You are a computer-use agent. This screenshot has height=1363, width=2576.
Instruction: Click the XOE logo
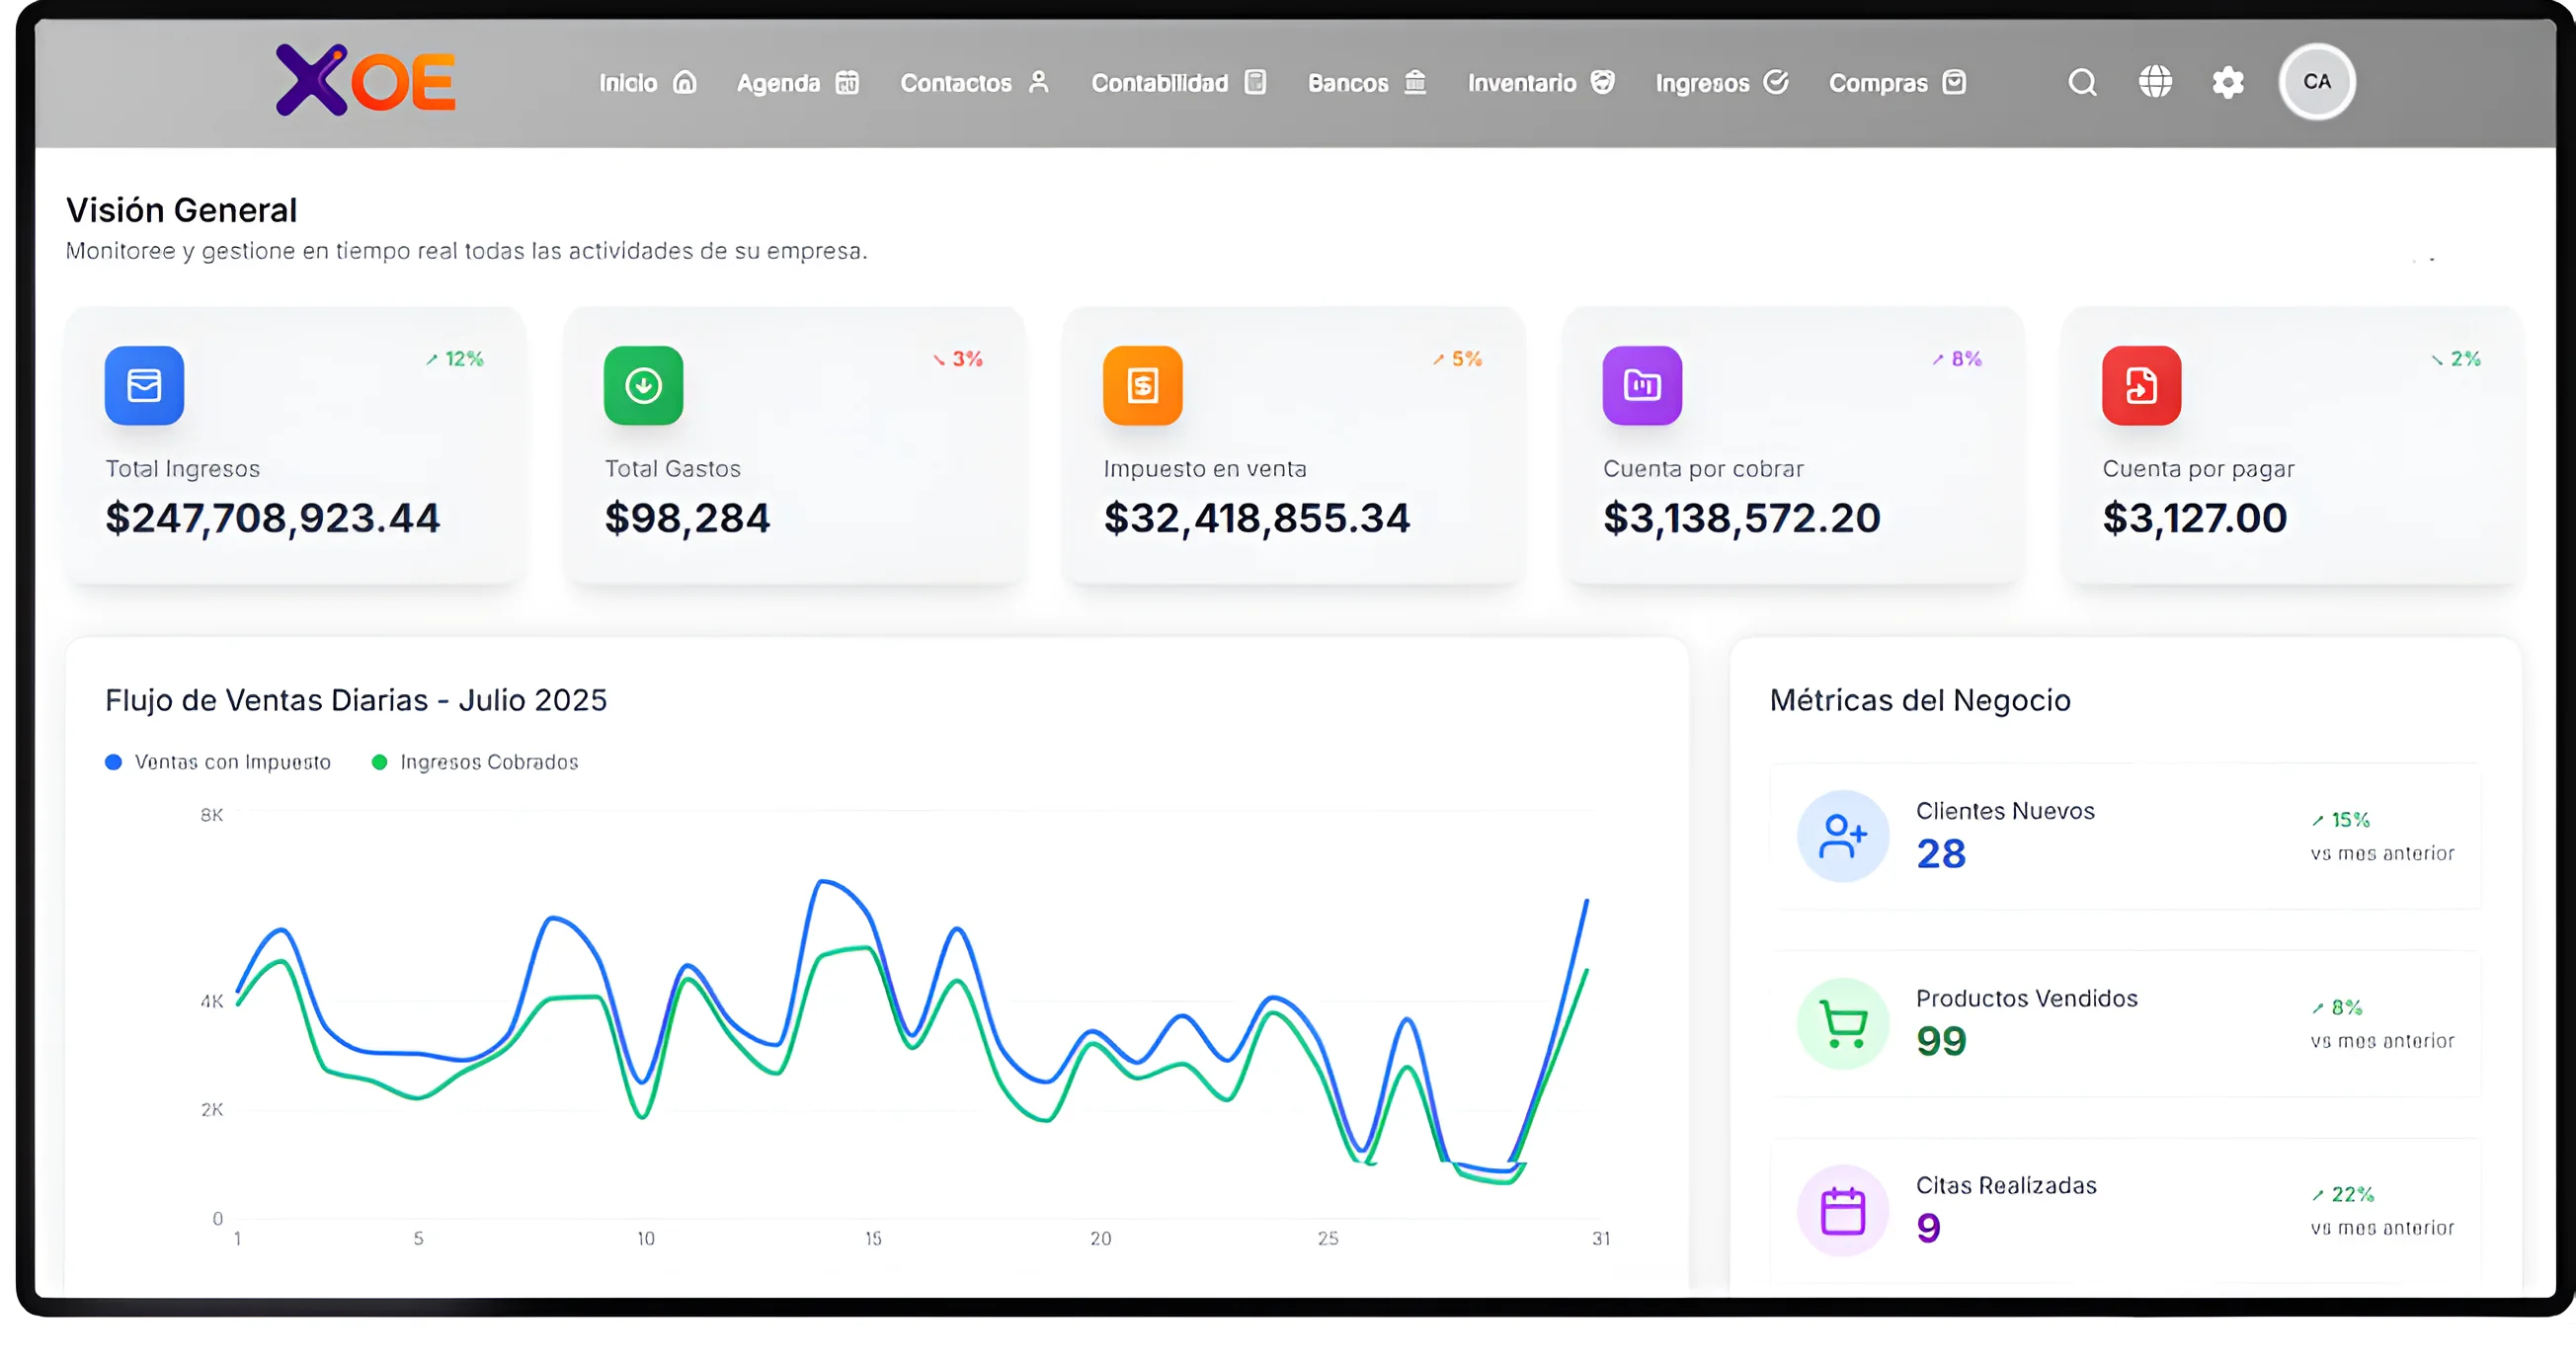(x=366, y=80)
